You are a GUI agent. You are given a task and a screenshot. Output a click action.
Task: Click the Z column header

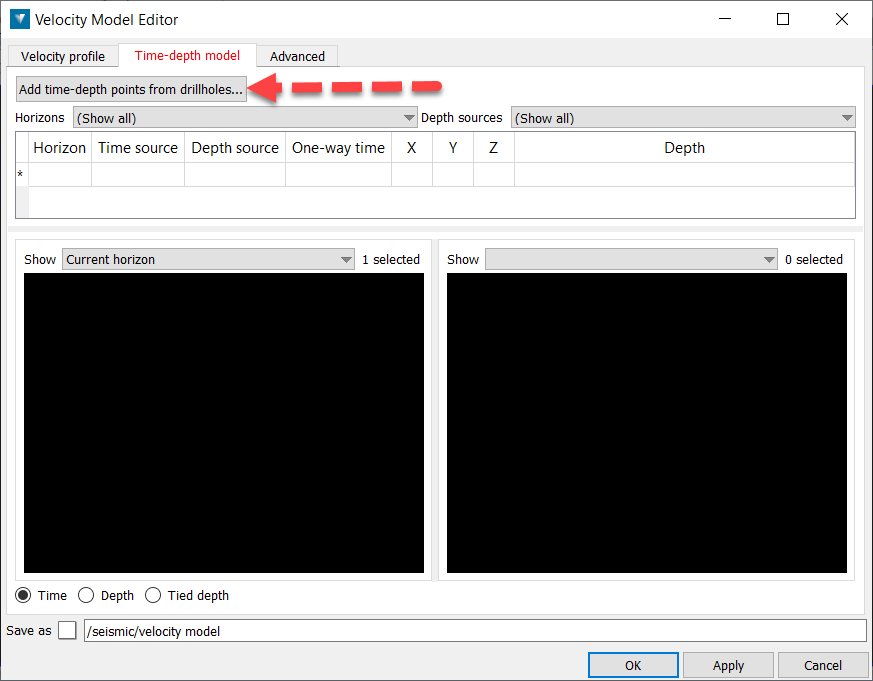(x=494, y=148)
